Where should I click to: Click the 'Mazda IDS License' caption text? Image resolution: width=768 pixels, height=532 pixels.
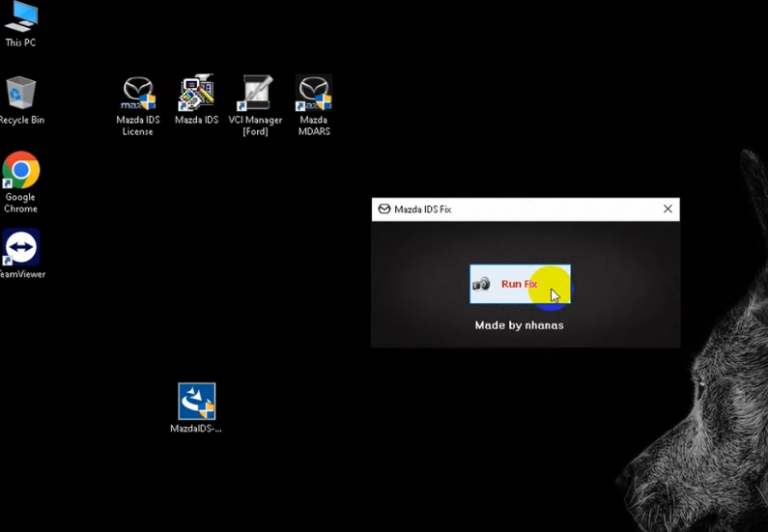[x=138, y=125]
